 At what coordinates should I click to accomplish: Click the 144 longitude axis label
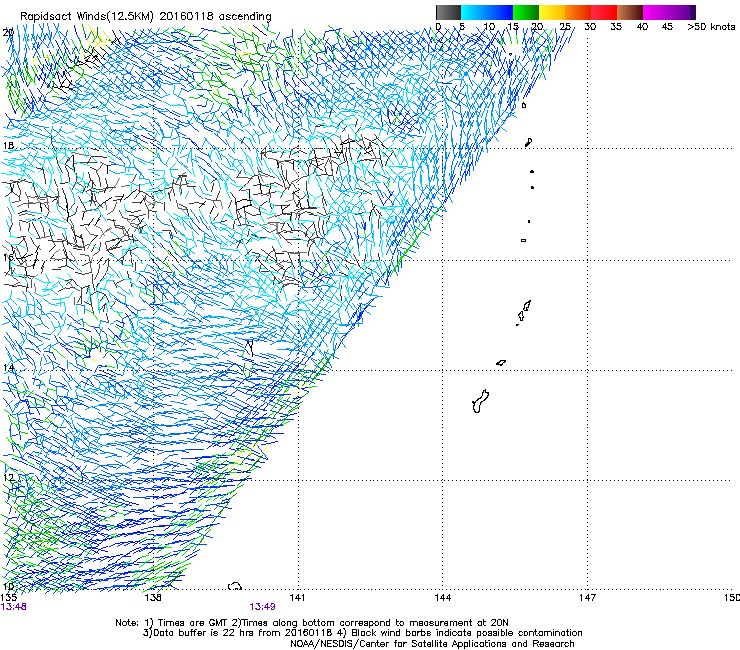(443, 598)
